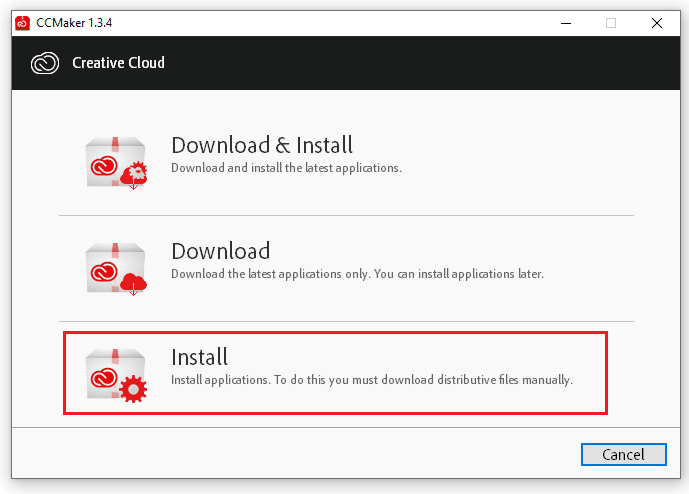Click the greyed-out maximize window button
689x494 pixels.
coord(610,22)
